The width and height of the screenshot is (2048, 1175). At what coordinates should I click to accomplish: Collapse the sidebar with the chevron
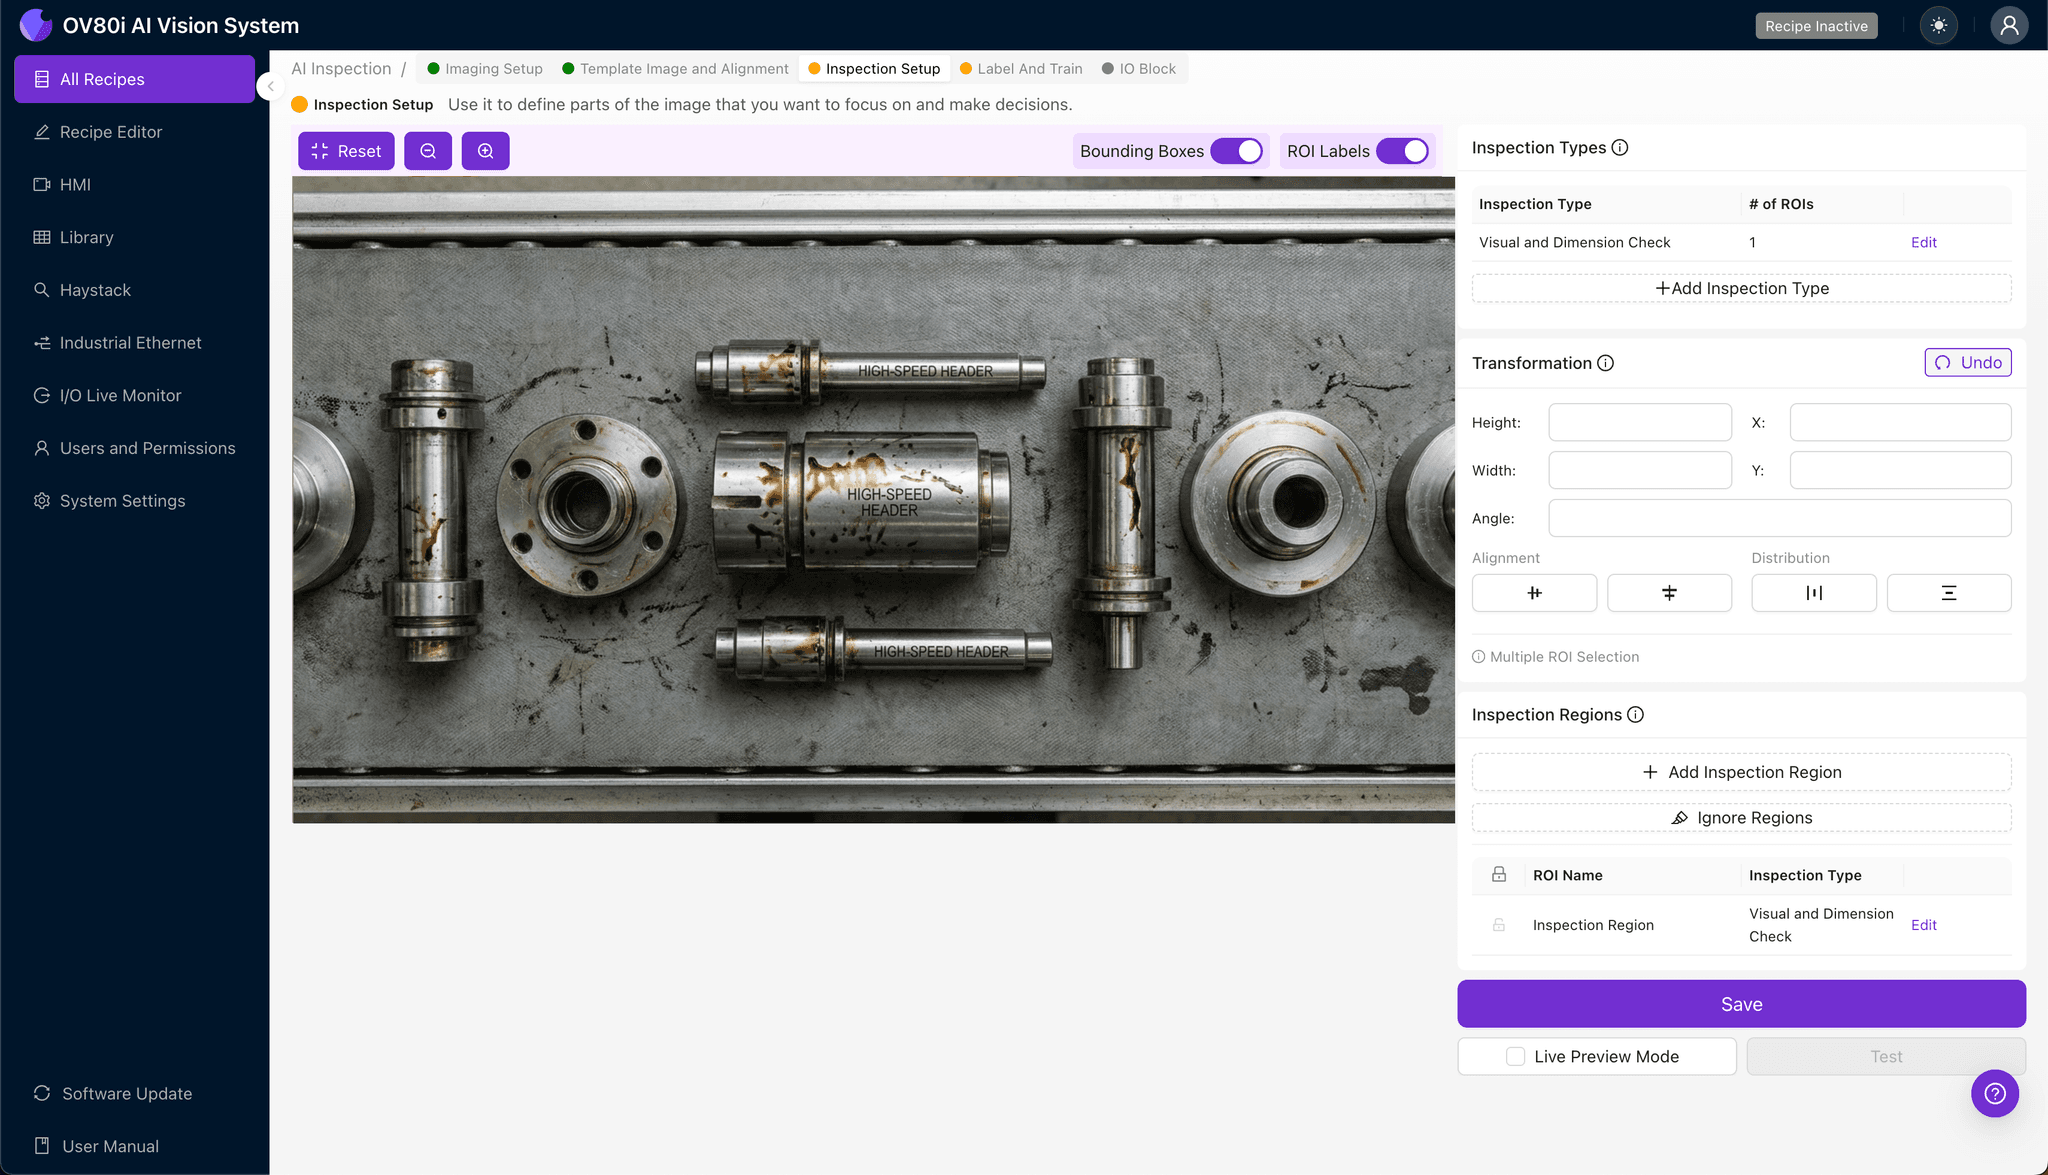(x=270, y=86)
